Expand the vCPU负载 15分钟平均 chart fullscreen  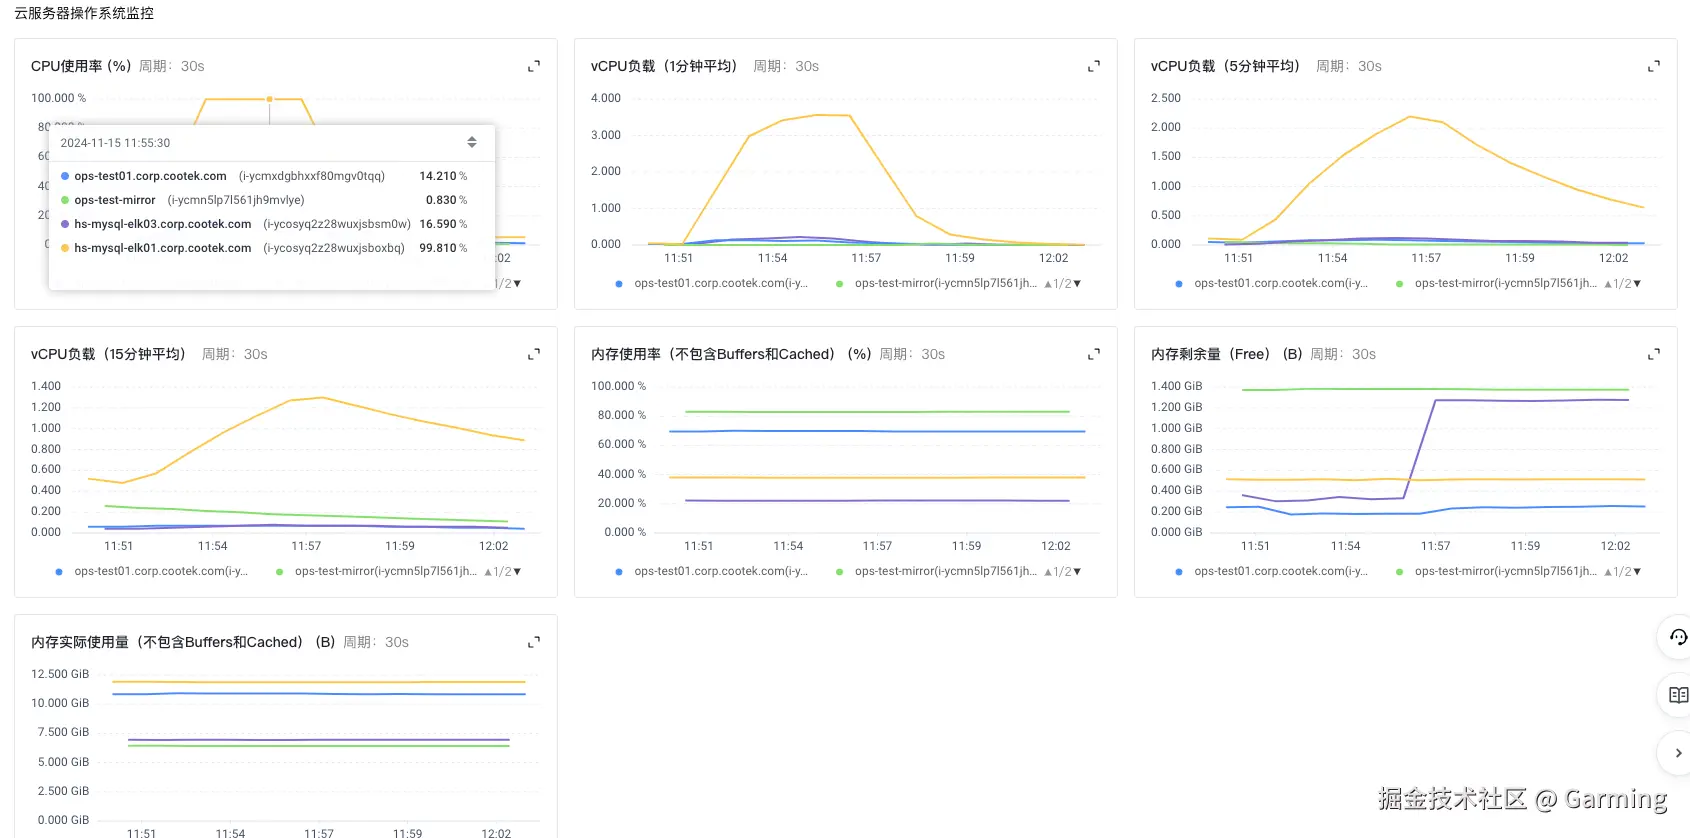[534, 354]
